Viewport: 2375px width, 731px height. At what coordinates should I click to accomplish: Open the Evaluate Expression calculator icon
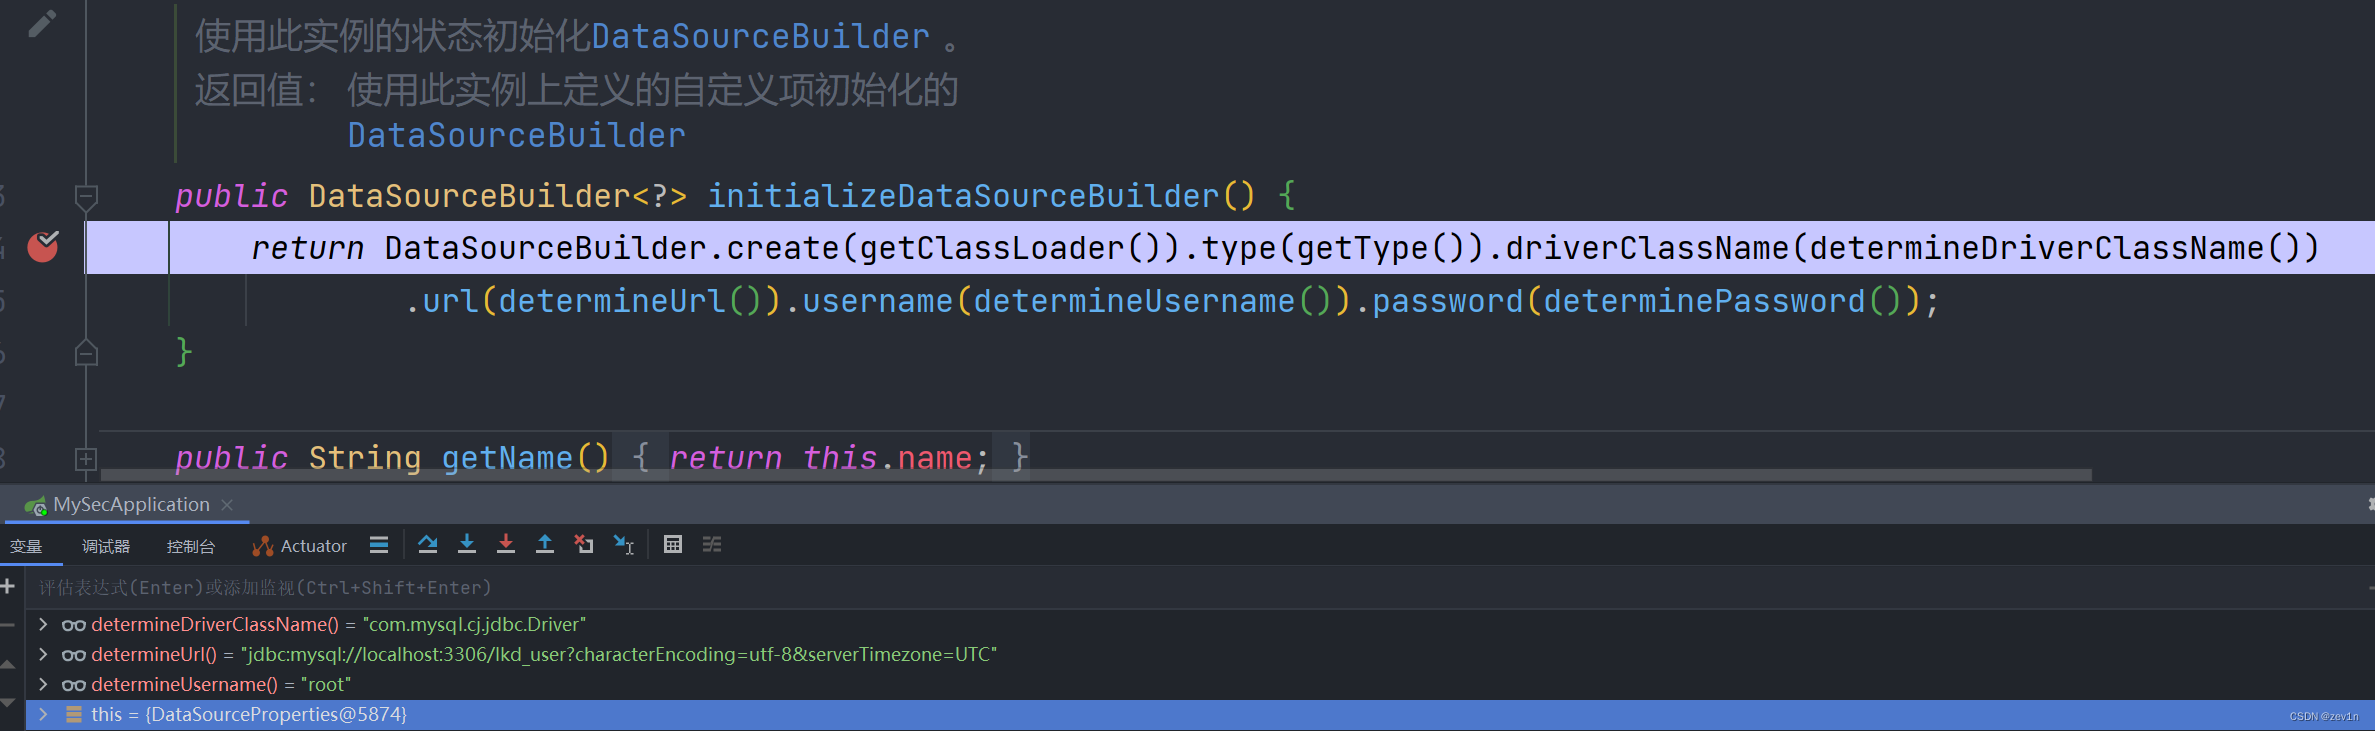673,544
